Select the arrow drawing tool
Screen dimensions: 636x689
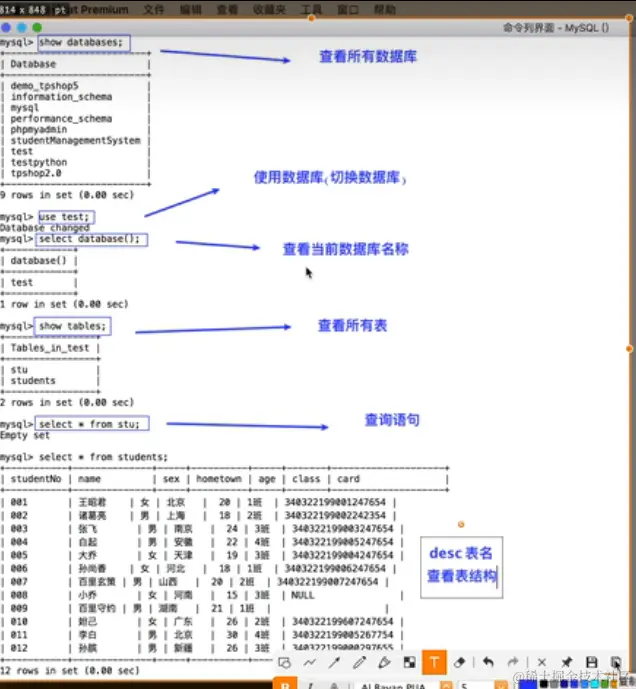pyautogui.click(x=334, y=662)
